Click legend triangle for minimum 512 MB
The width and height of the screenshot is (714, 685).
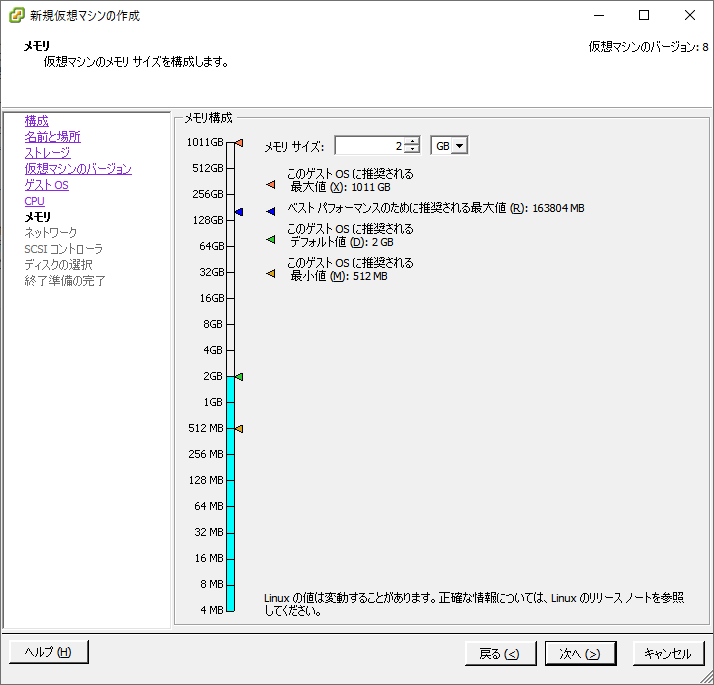(270, 273)
